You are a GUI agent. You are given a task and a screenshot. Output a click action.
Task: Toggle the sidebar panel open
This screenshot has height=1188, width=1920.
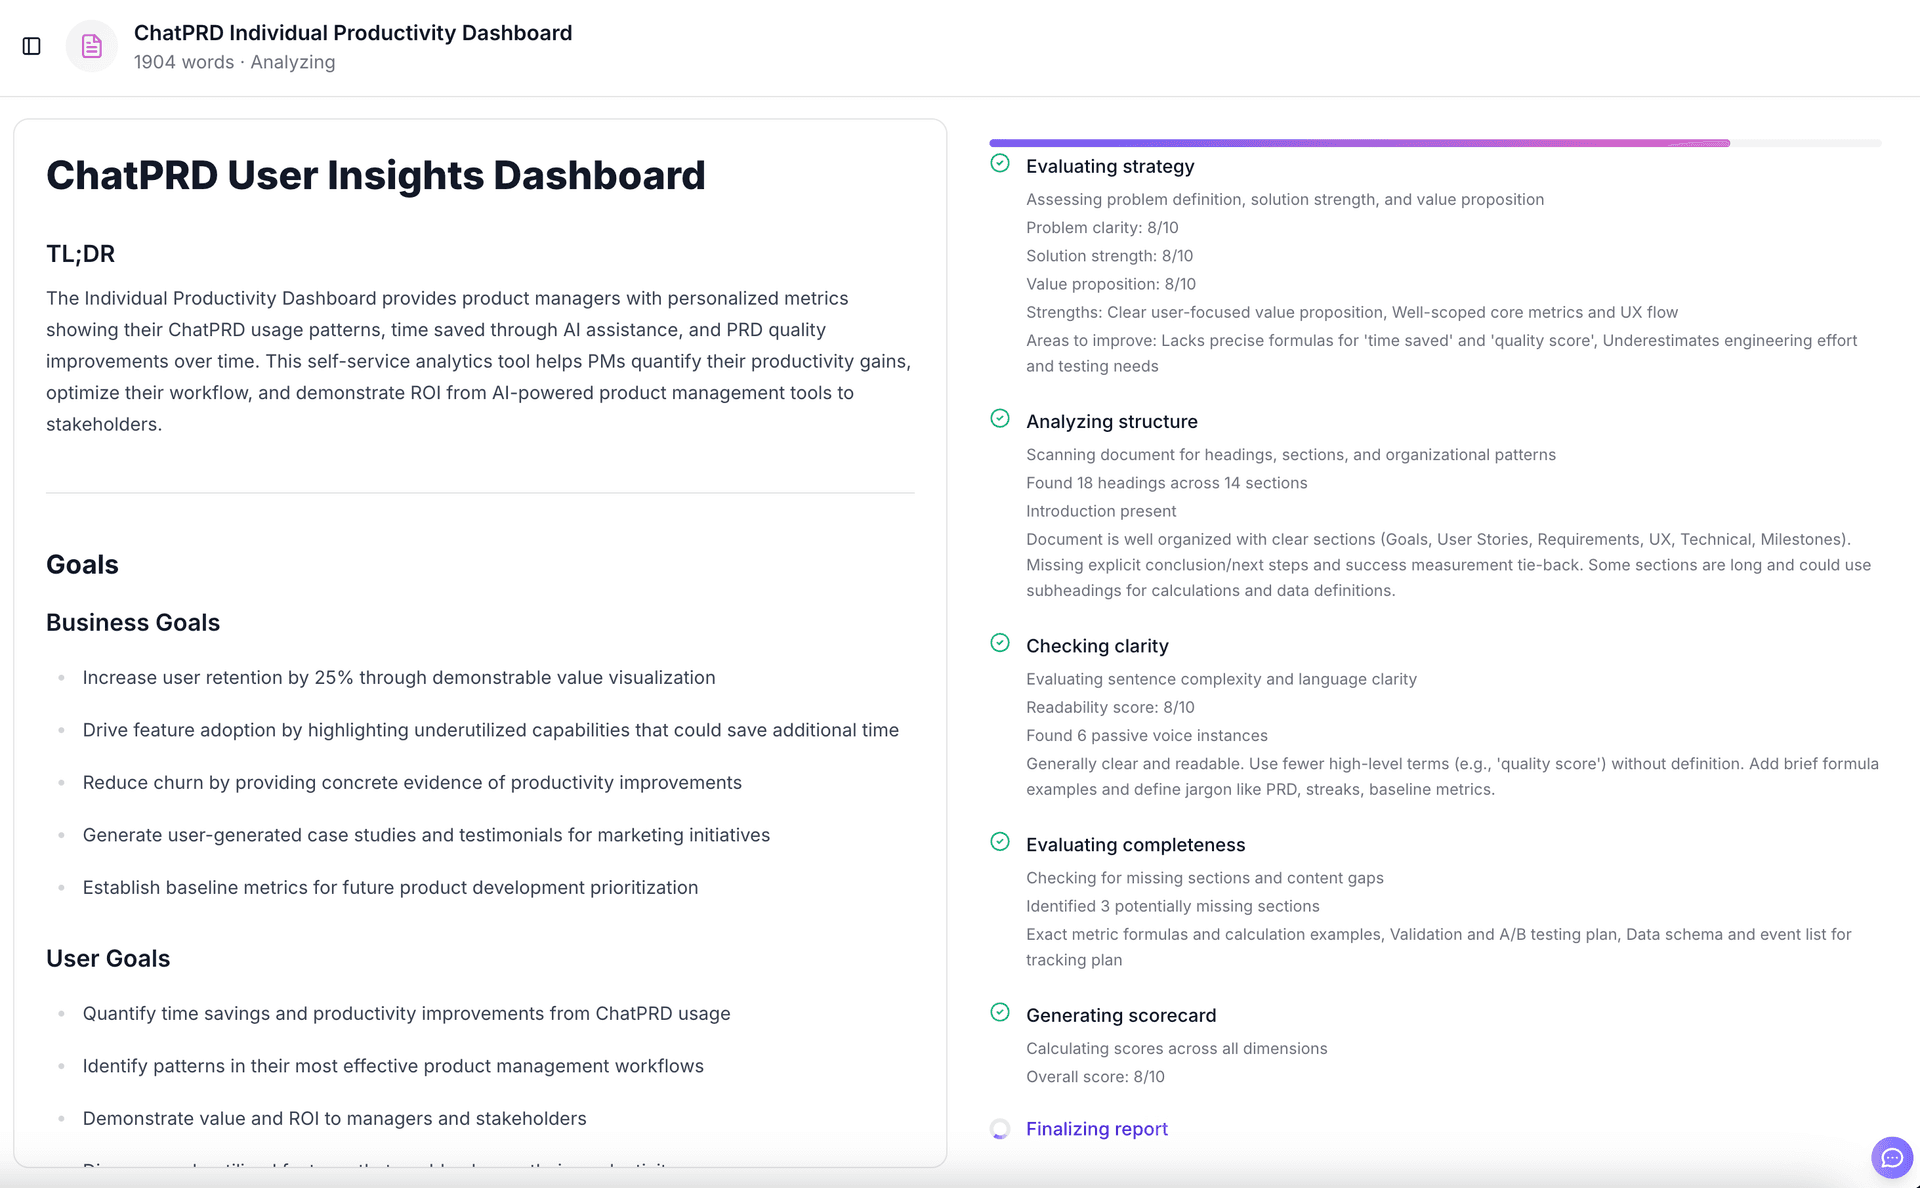31,46
